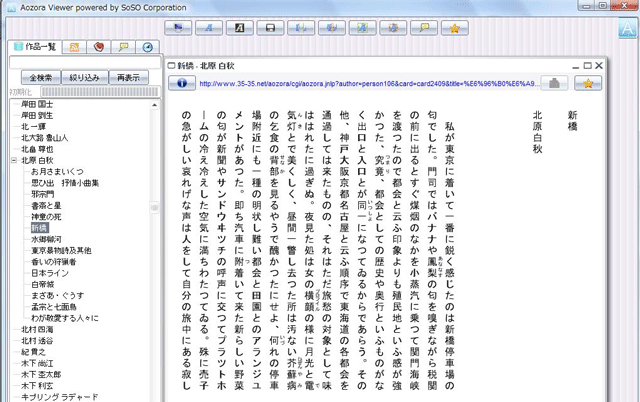Switch to the red heart tab

pyautogui.click(x=98, y=47)
